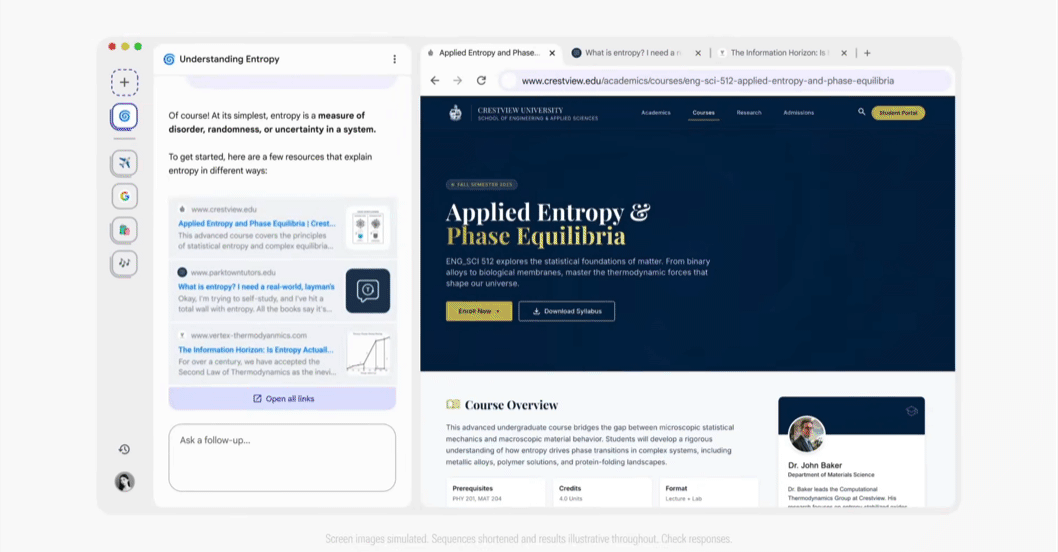The image size is (1058, 552).
Task: Click the parktowntutors chat bubble thumbnail
Action: [368, 291]
